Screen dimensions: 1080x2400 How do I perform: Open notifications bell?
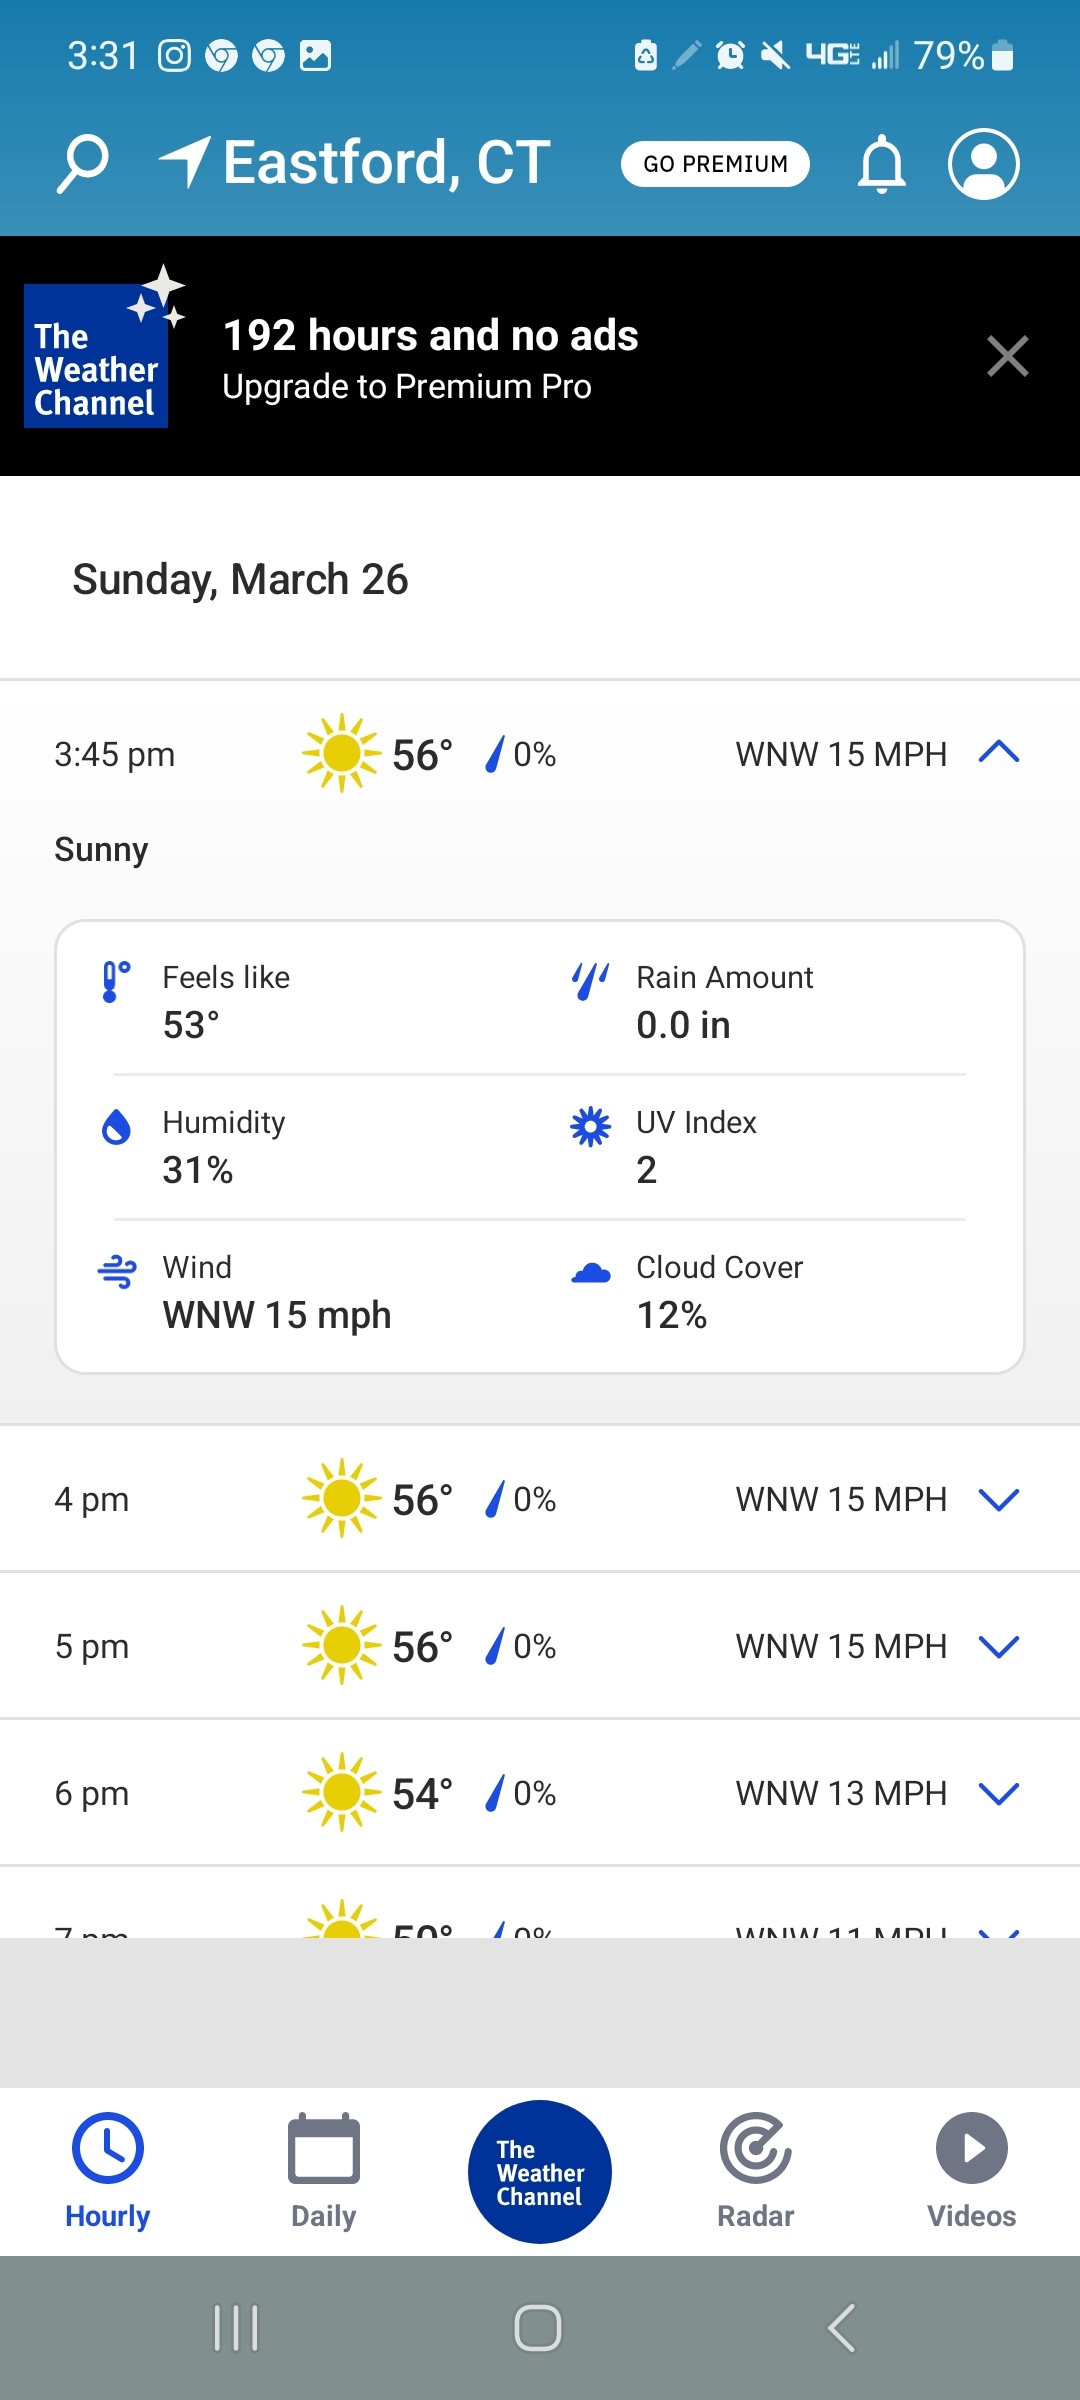click(882, 163)
